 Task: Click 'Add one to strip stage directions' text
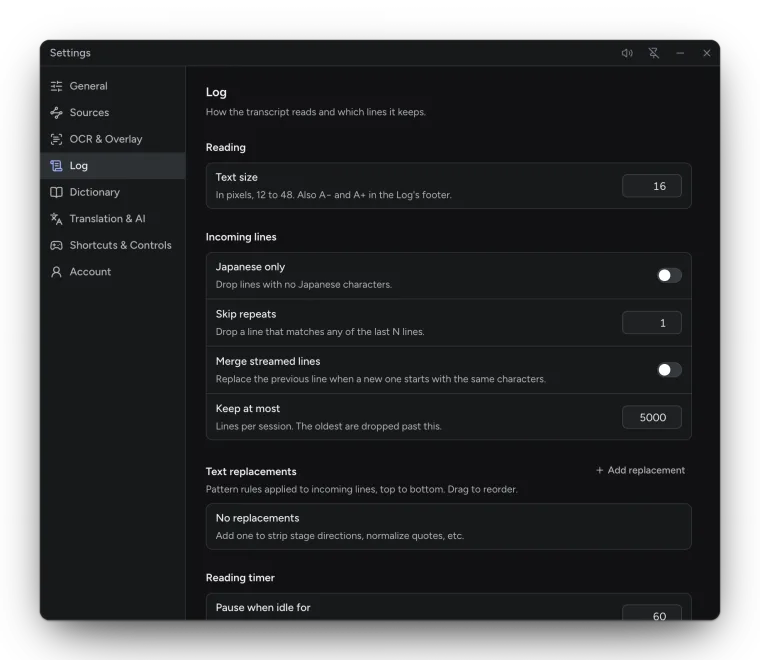click(x=340, y=536)
